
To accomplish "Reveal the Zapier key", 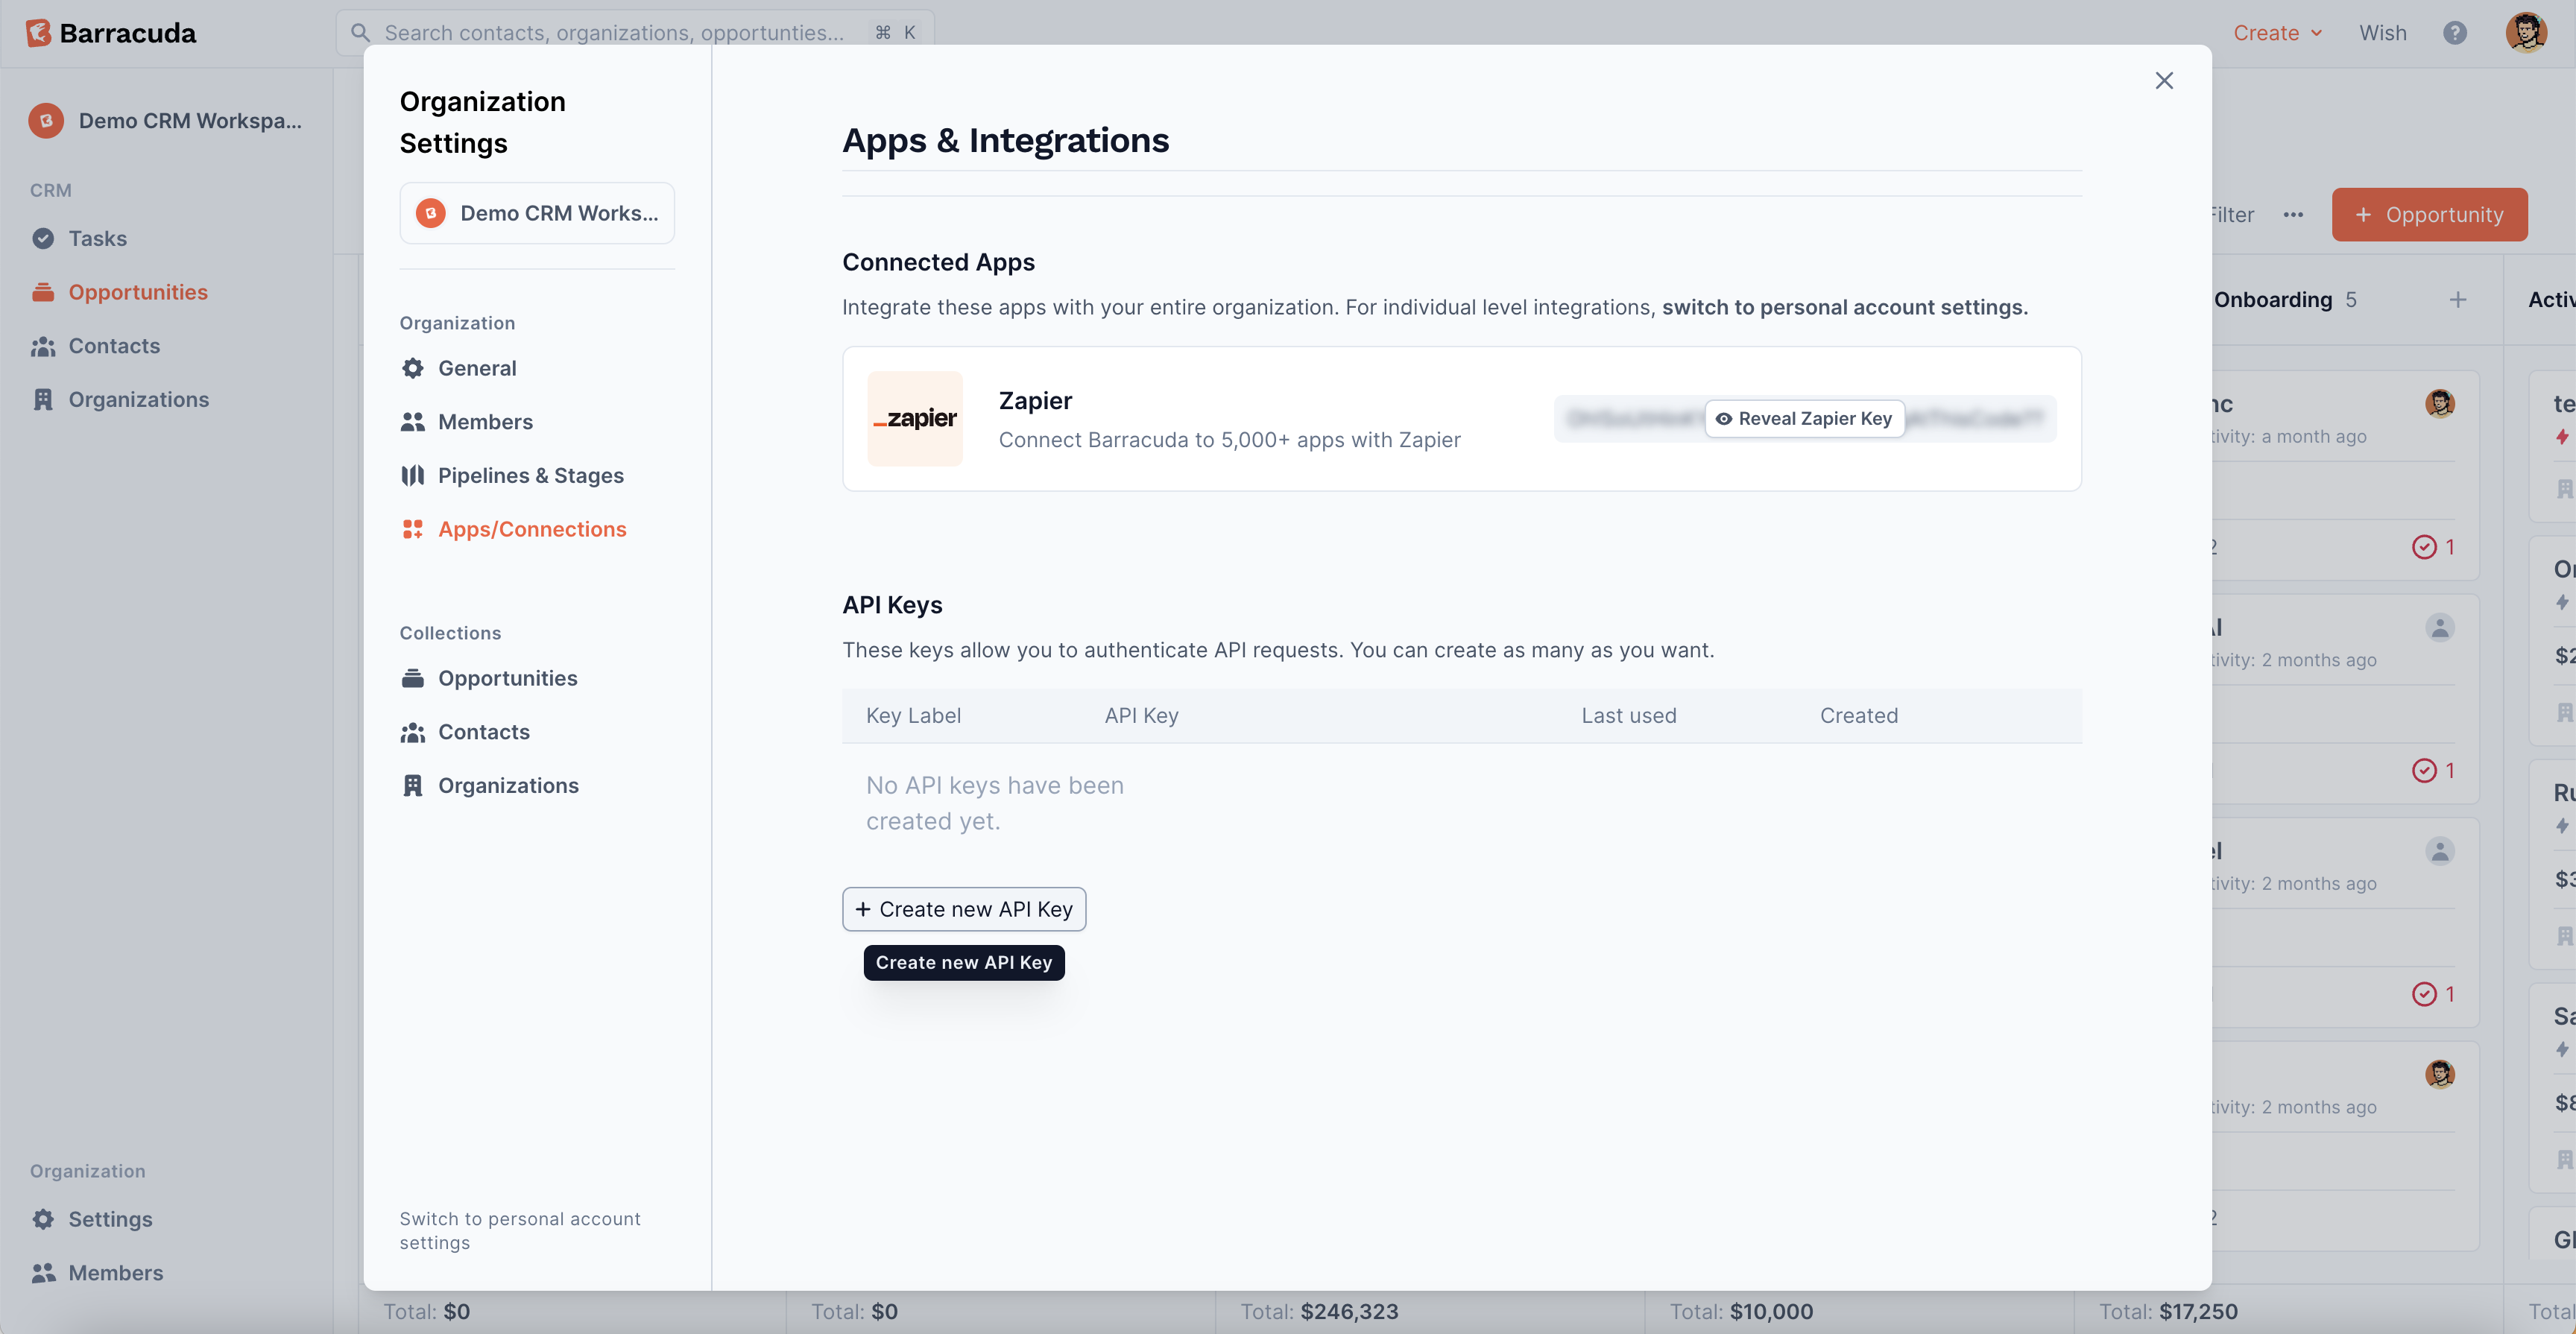I will (x=1804, y=418).
